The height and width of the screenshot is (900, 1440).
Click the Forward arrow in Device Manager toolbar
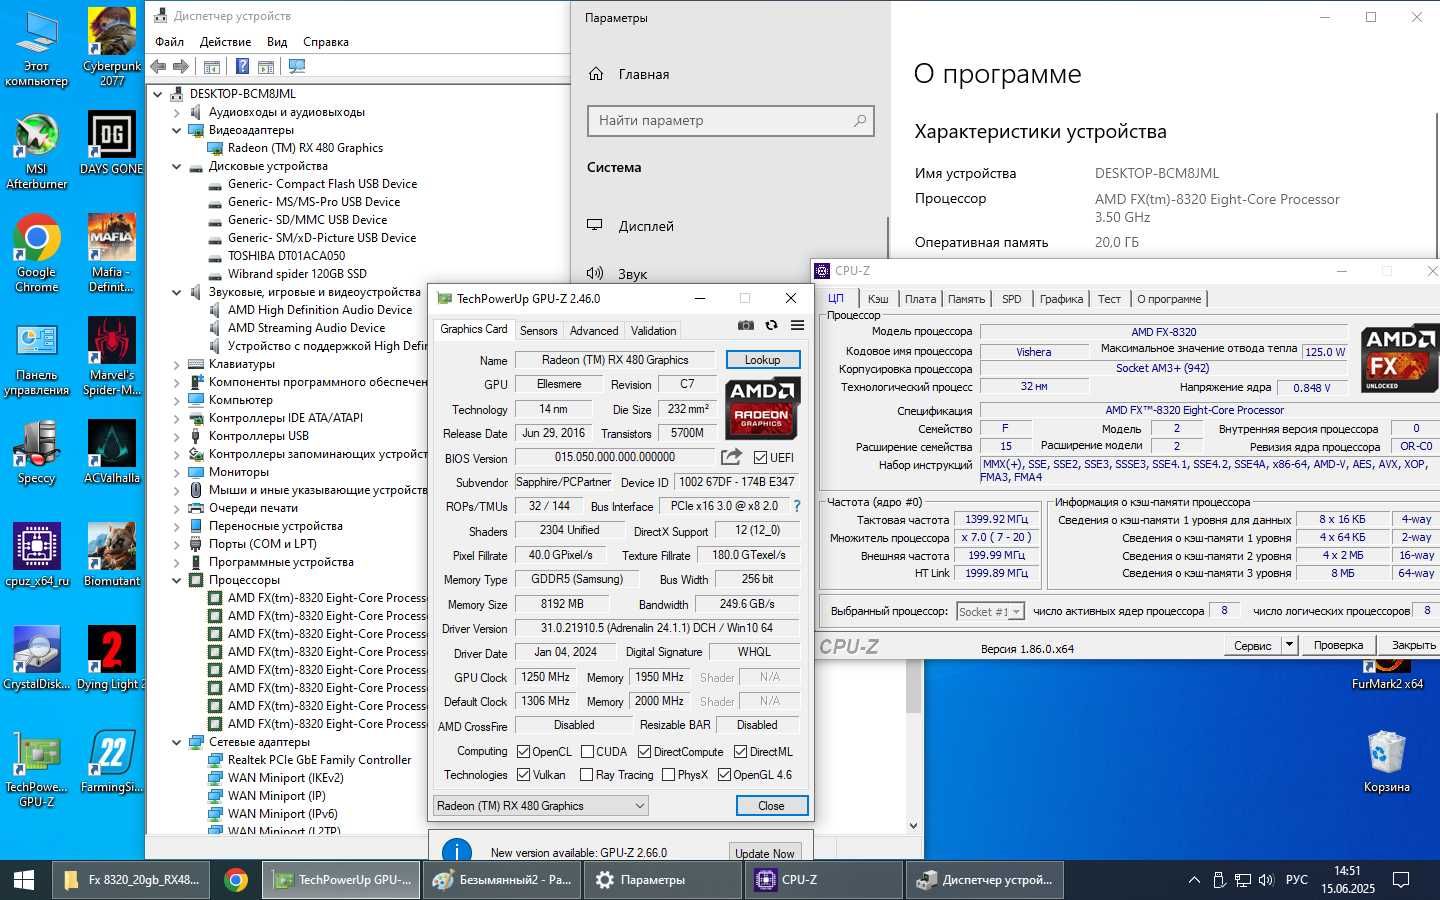181,66
